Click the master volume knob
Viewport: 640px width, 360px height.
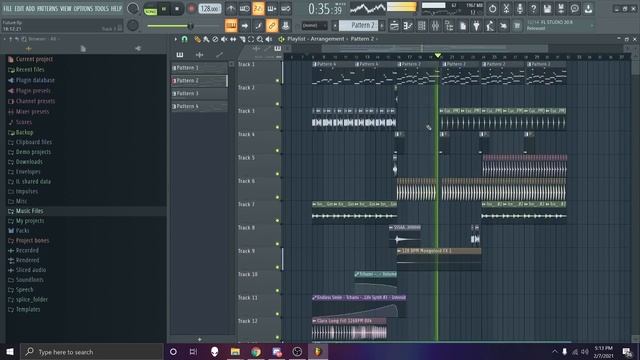133,9
